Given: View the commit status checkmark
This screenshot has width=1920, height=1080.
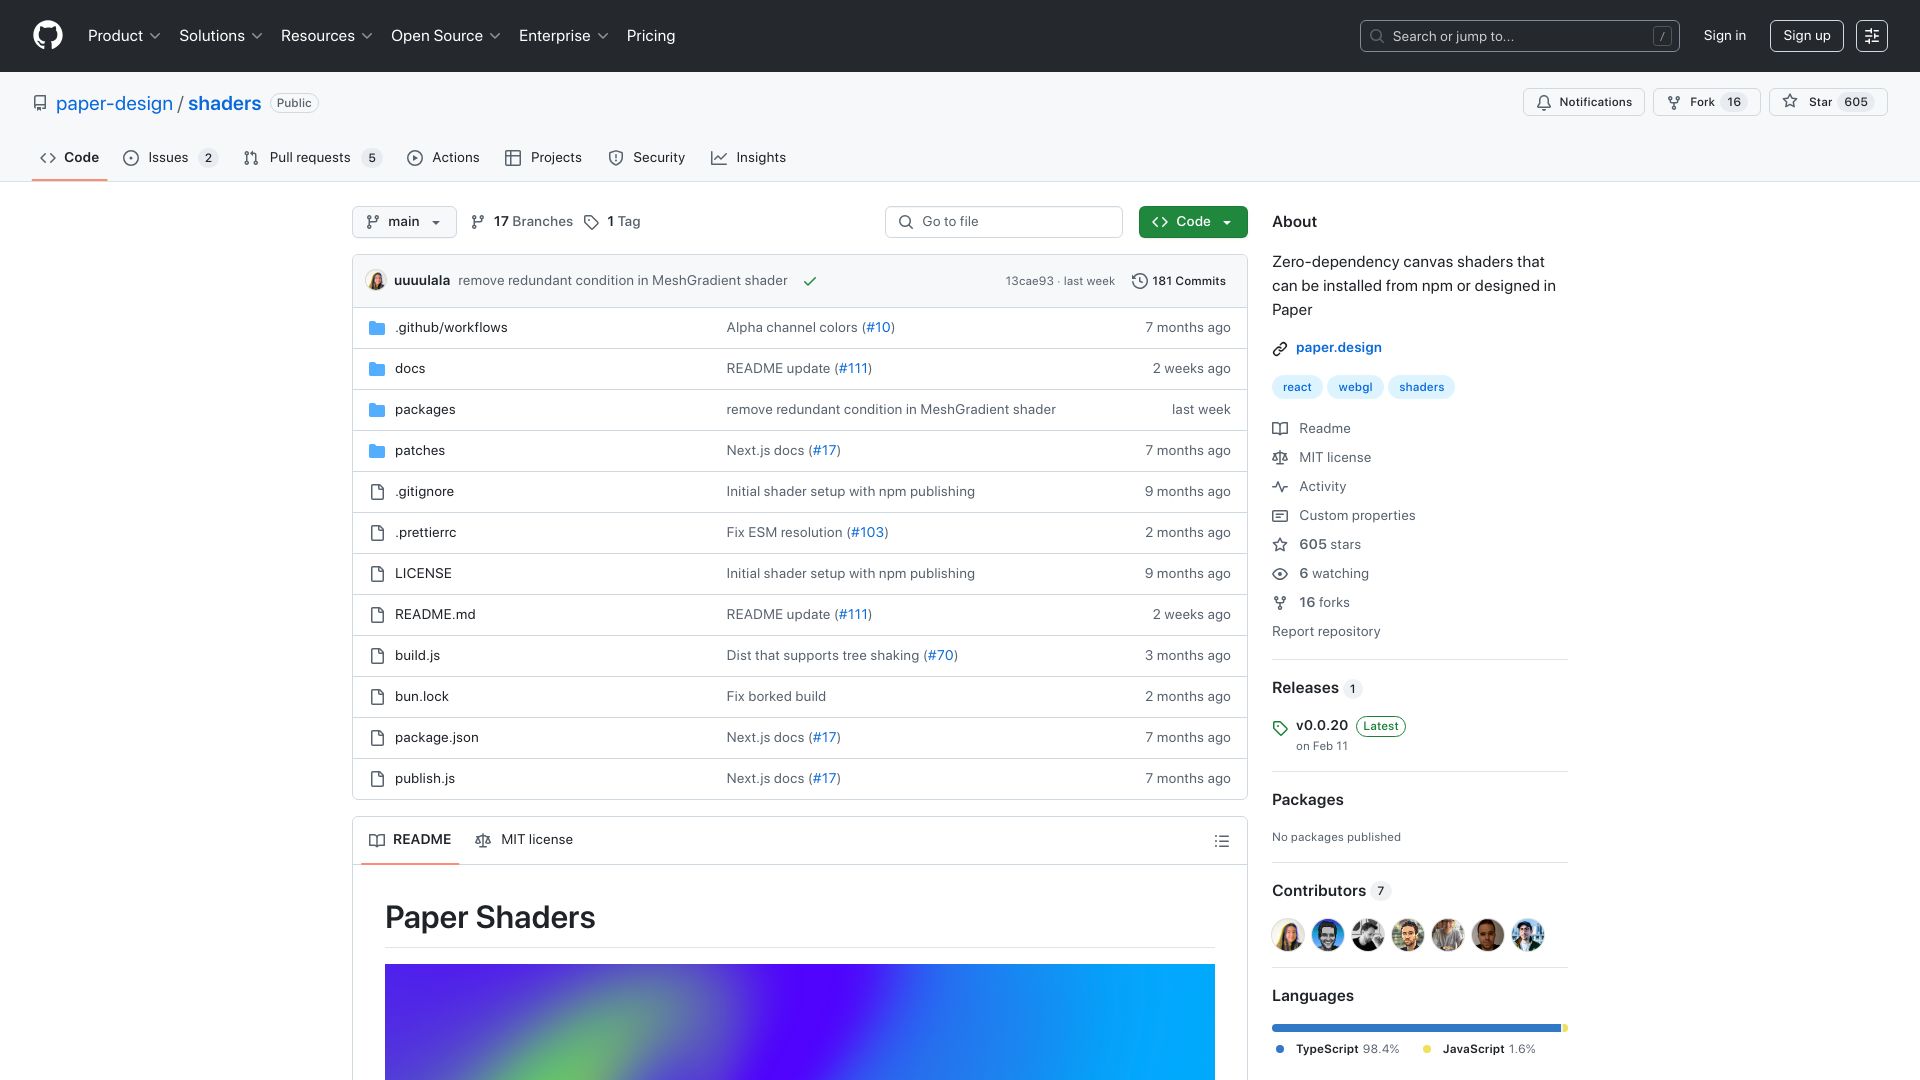Looking at the screenshot, I should [x=810, y=281].
